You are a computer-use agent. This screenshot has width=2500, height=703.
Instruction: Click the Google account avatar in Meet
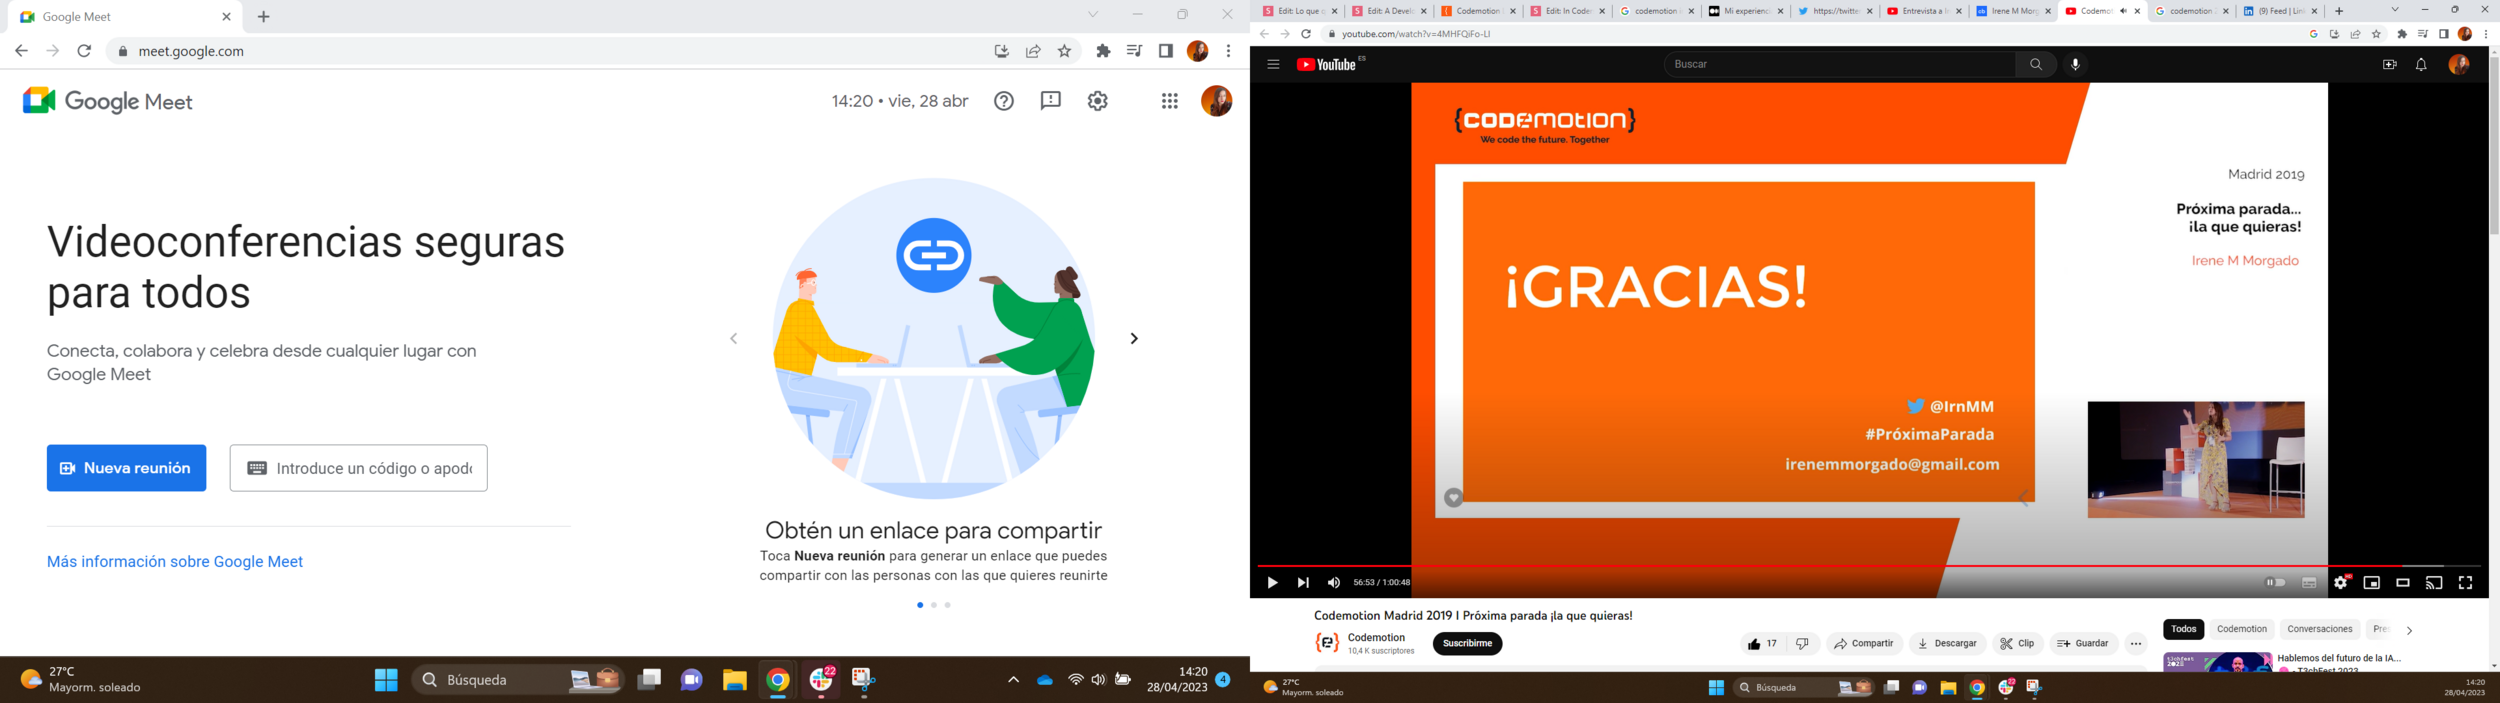point(1216,101)
